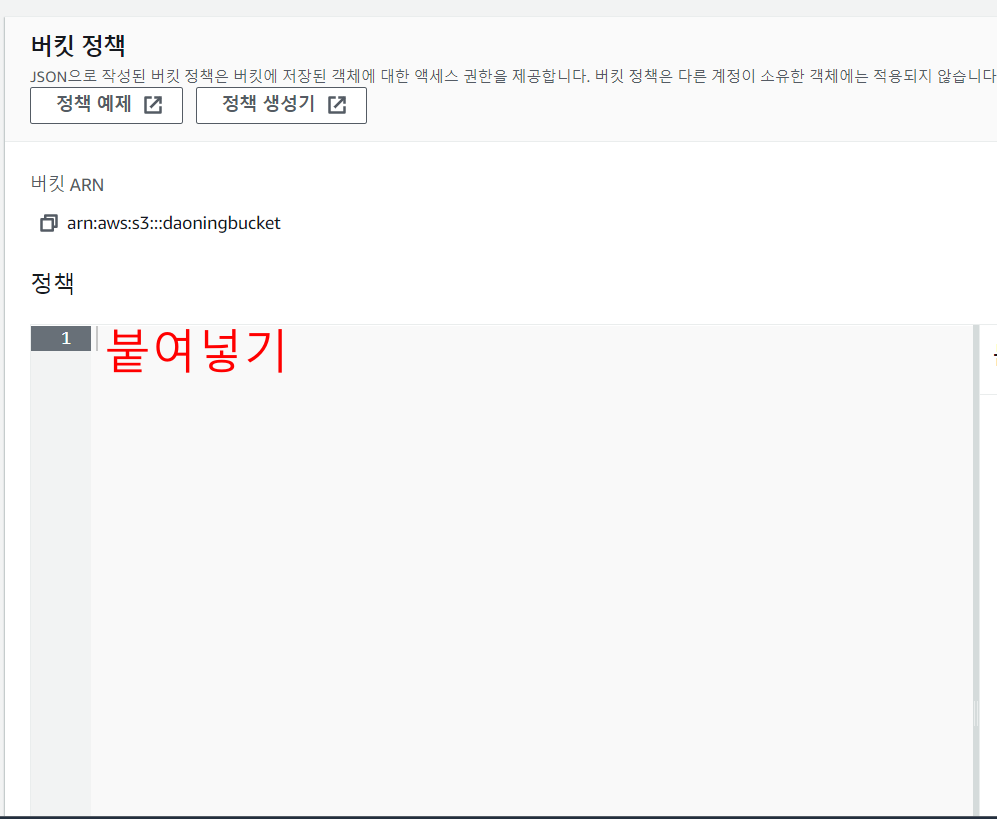Open the 정책 생성기 policy generator button
This screenshot has height=819, width=997.
(x=281, y=105)
